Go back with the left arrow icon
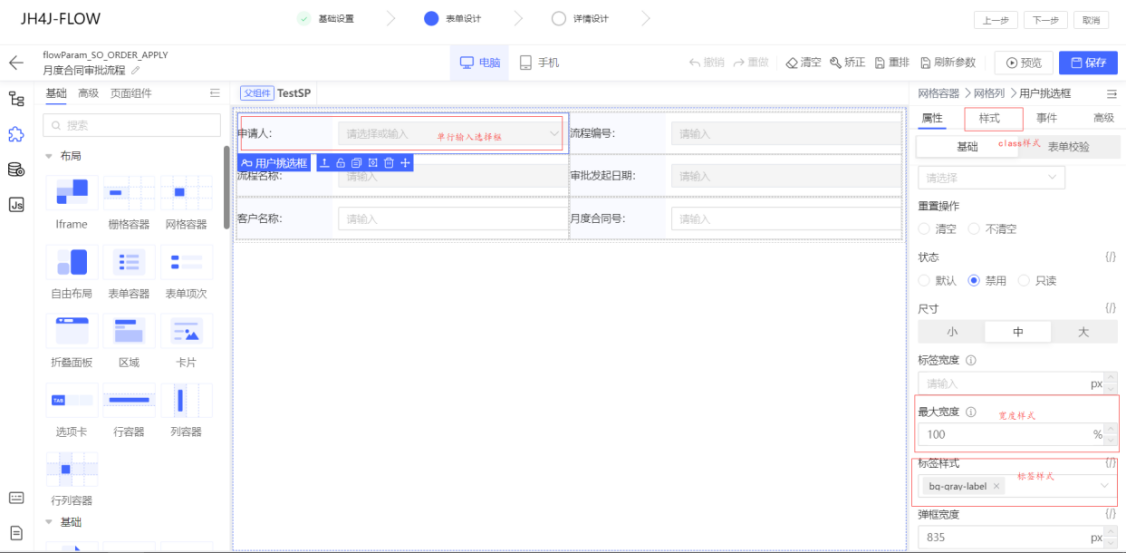The image size is (1126, 553). click(x=16, y=62)
